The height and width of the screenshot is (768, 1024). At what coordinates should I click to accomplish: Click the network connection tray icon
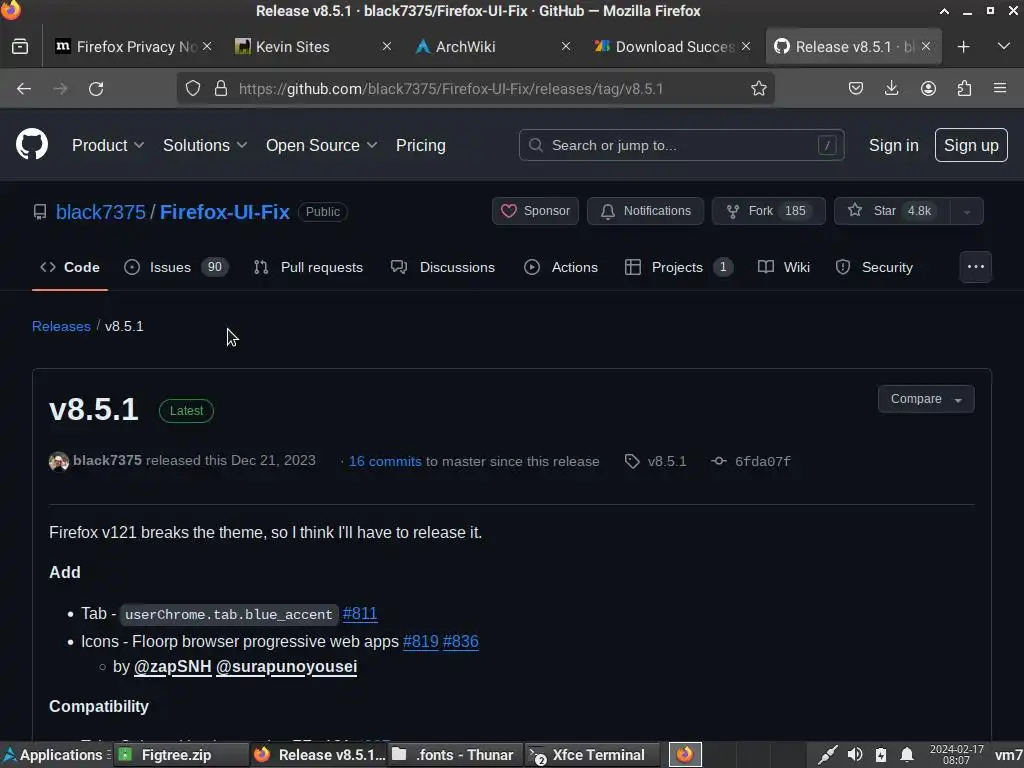point(827,754)
